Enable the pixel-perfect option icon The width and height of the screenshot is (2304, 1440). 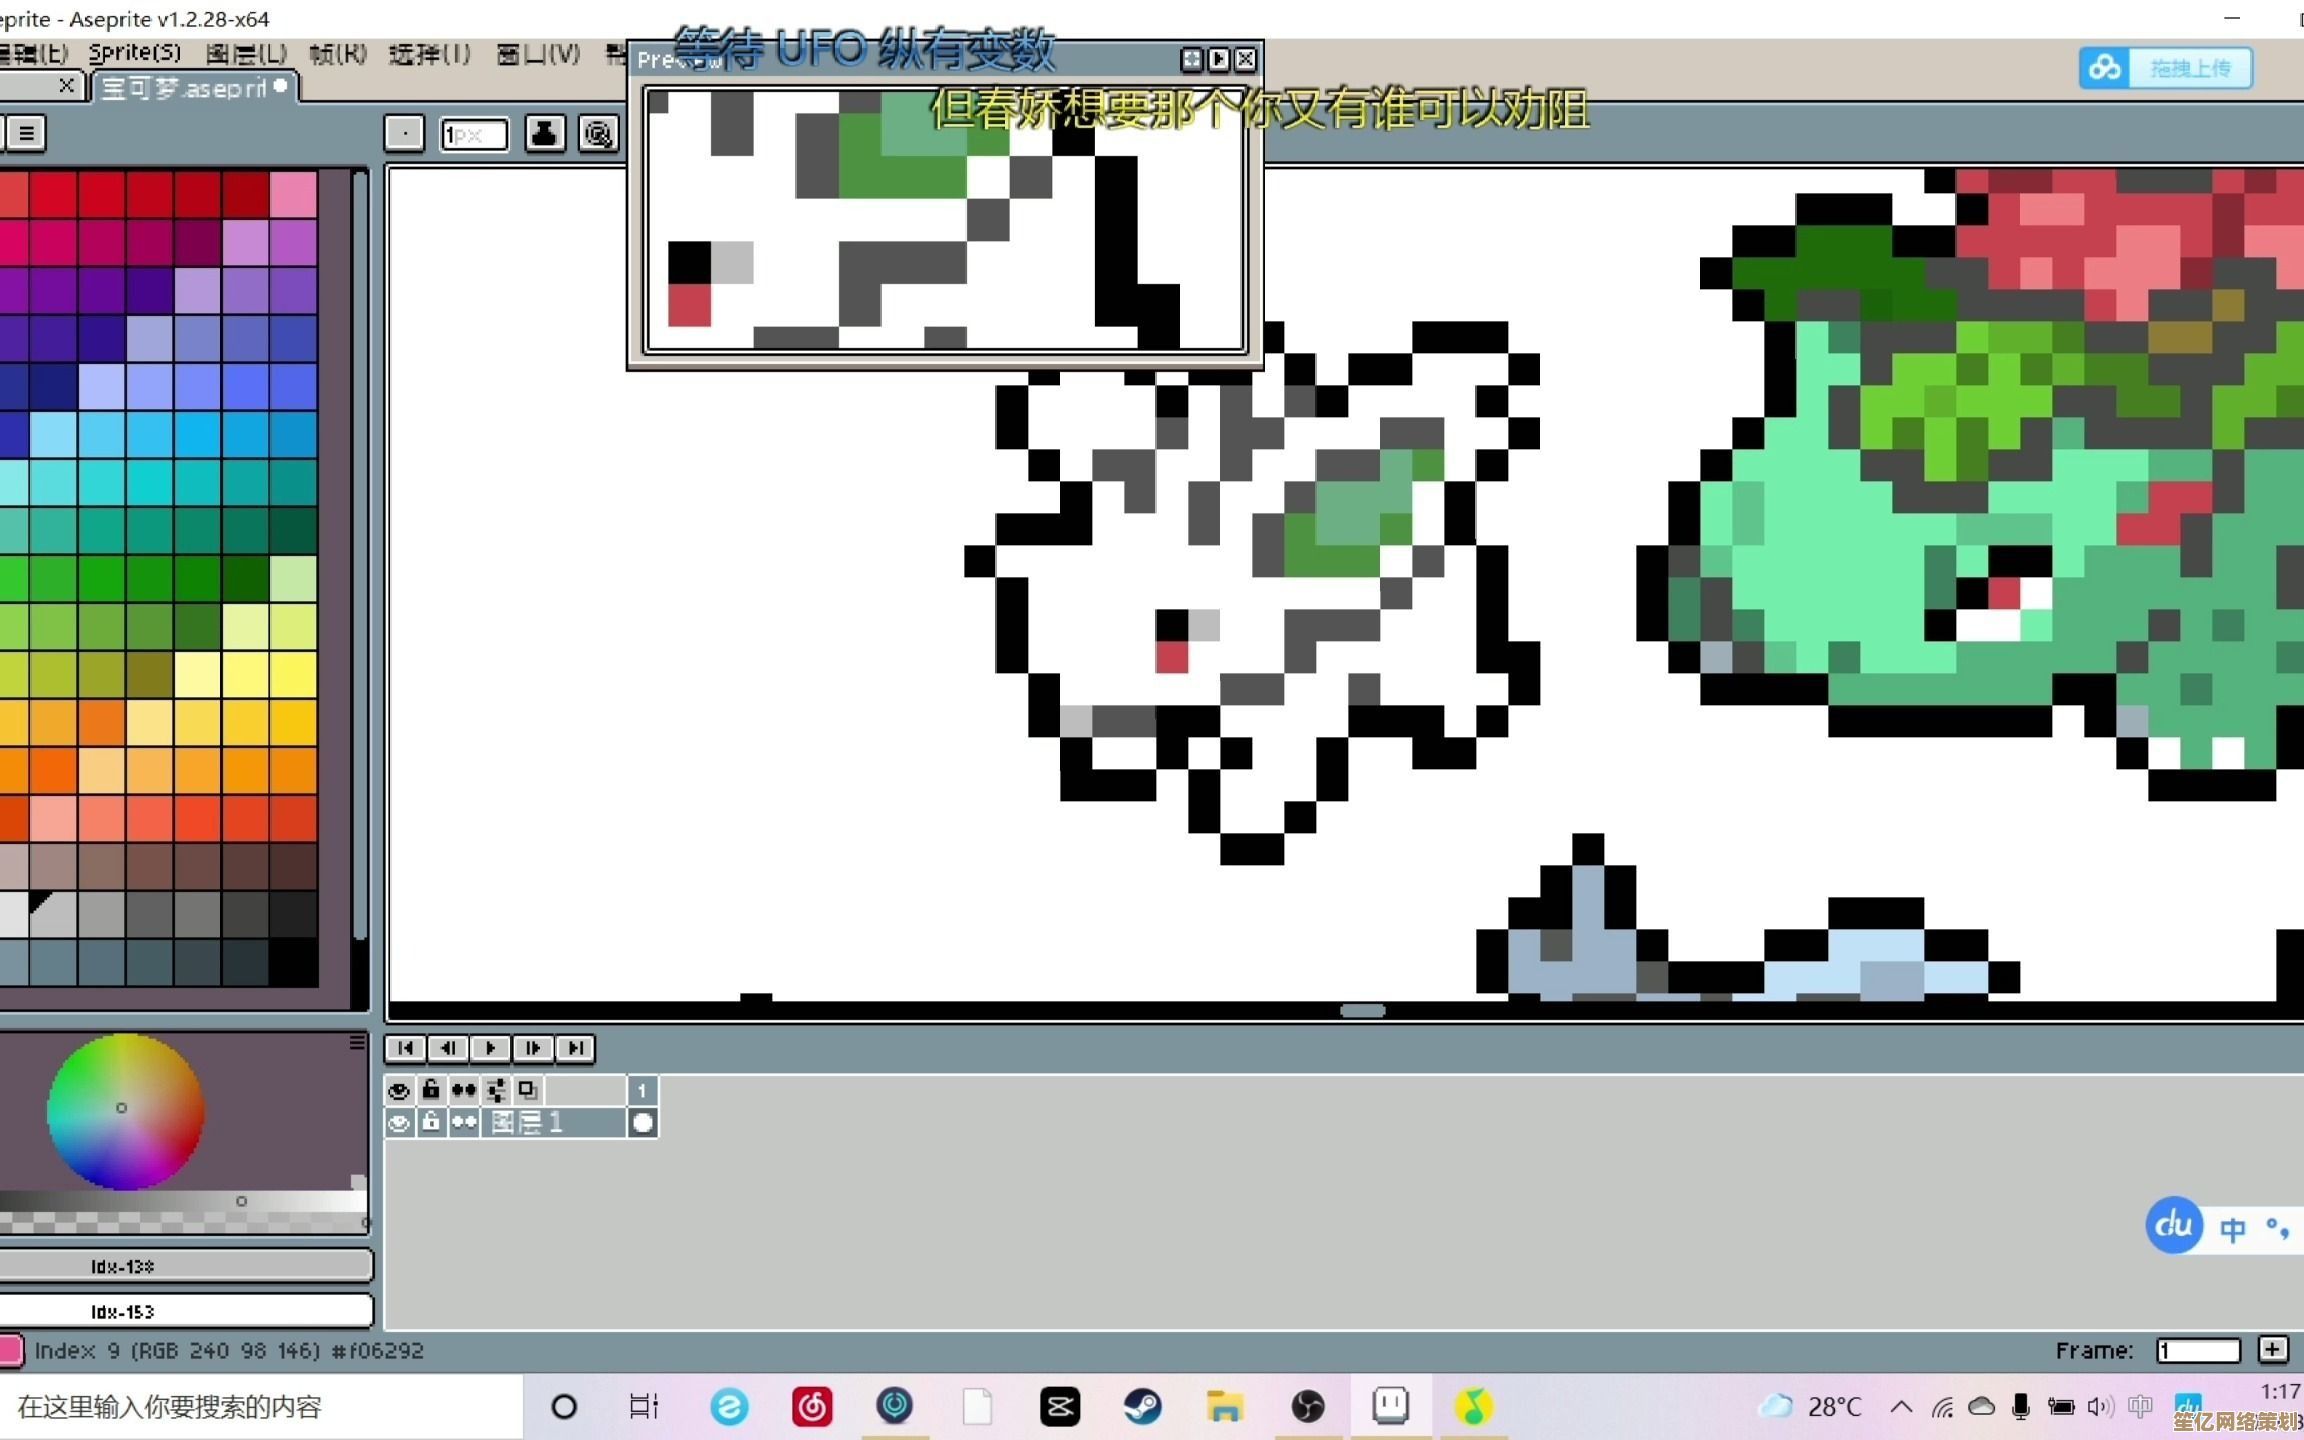coord(598,133)
